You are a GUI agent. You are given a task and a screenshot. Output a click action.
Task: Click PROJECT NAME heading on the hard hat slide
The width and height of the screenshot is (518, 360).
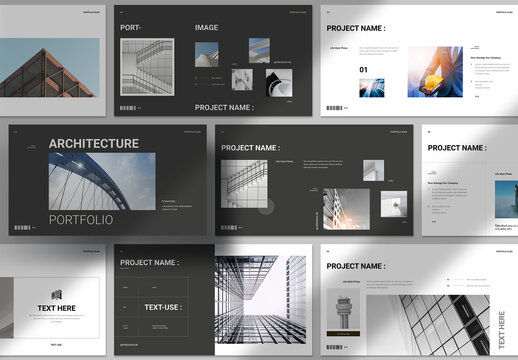coord(356,28)
